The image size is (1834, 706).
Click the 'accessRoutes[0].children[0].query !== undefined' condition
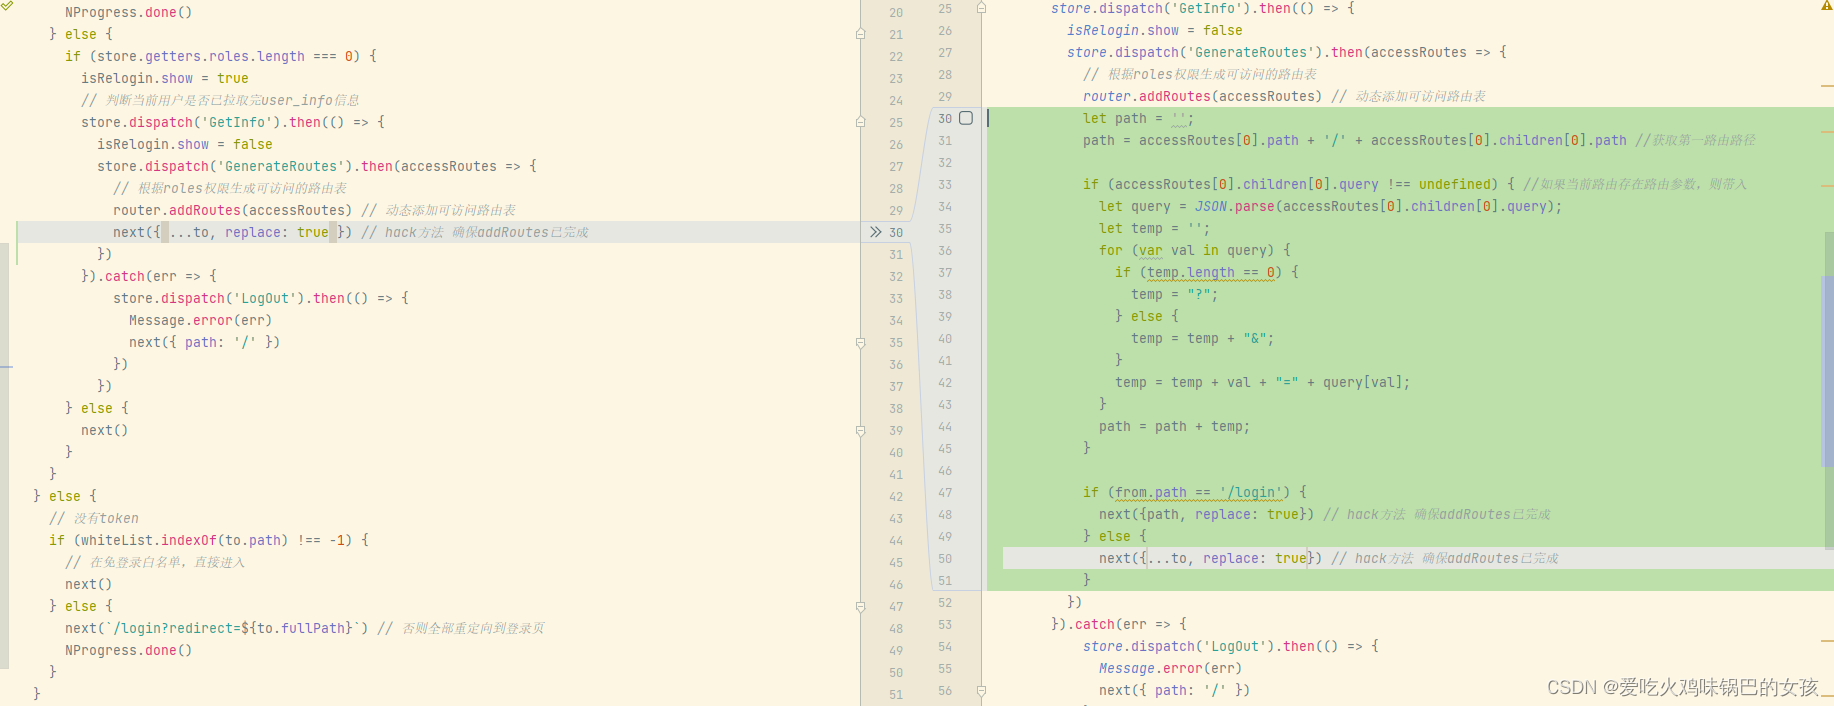pos(1303,184)
